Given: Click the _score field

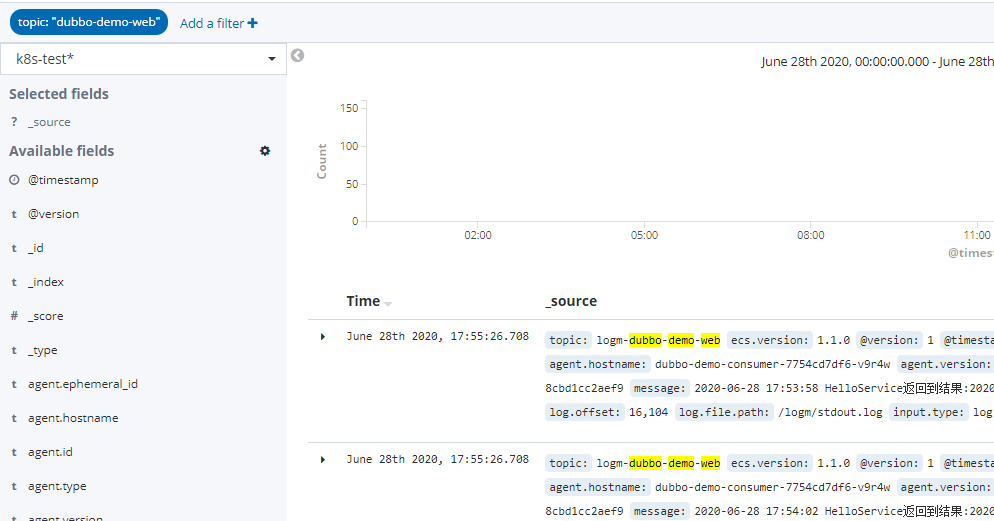Looking at the screenshot, I should pos(45,316).
